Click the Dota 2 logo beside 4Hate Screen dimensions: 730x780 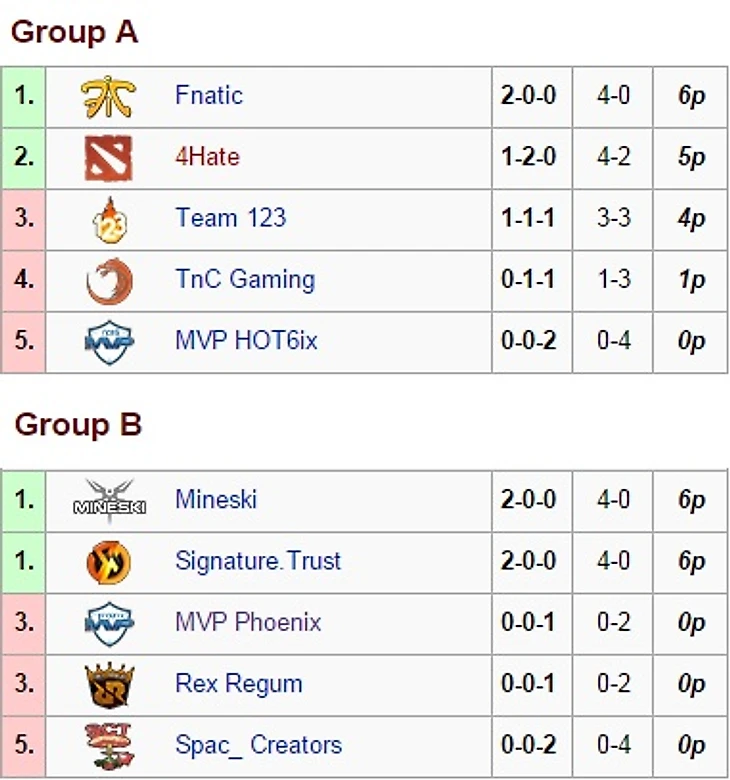[108, 158]
